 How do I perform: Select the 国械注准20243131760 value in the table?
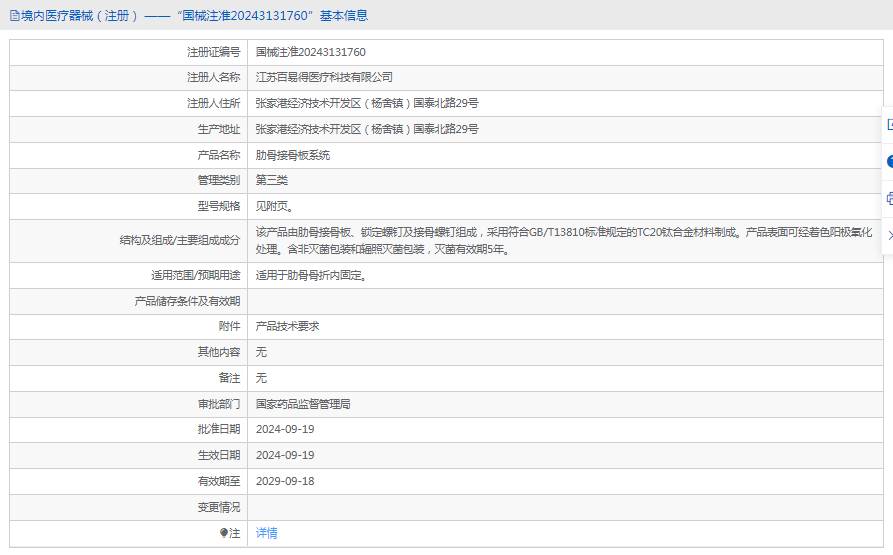[x=310, y=52]
